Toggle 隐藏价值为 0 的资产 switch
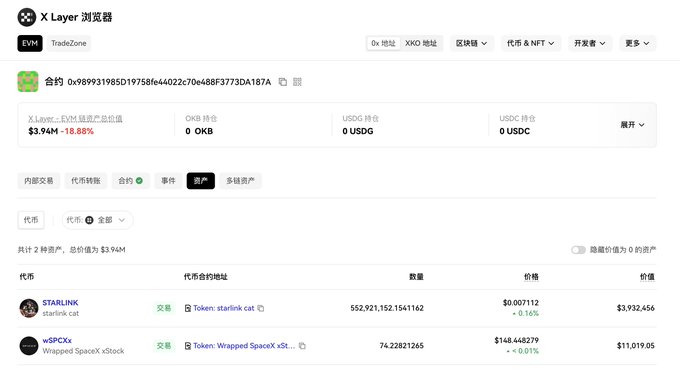Screen dimensions: 680x377 tap(578, 250)
